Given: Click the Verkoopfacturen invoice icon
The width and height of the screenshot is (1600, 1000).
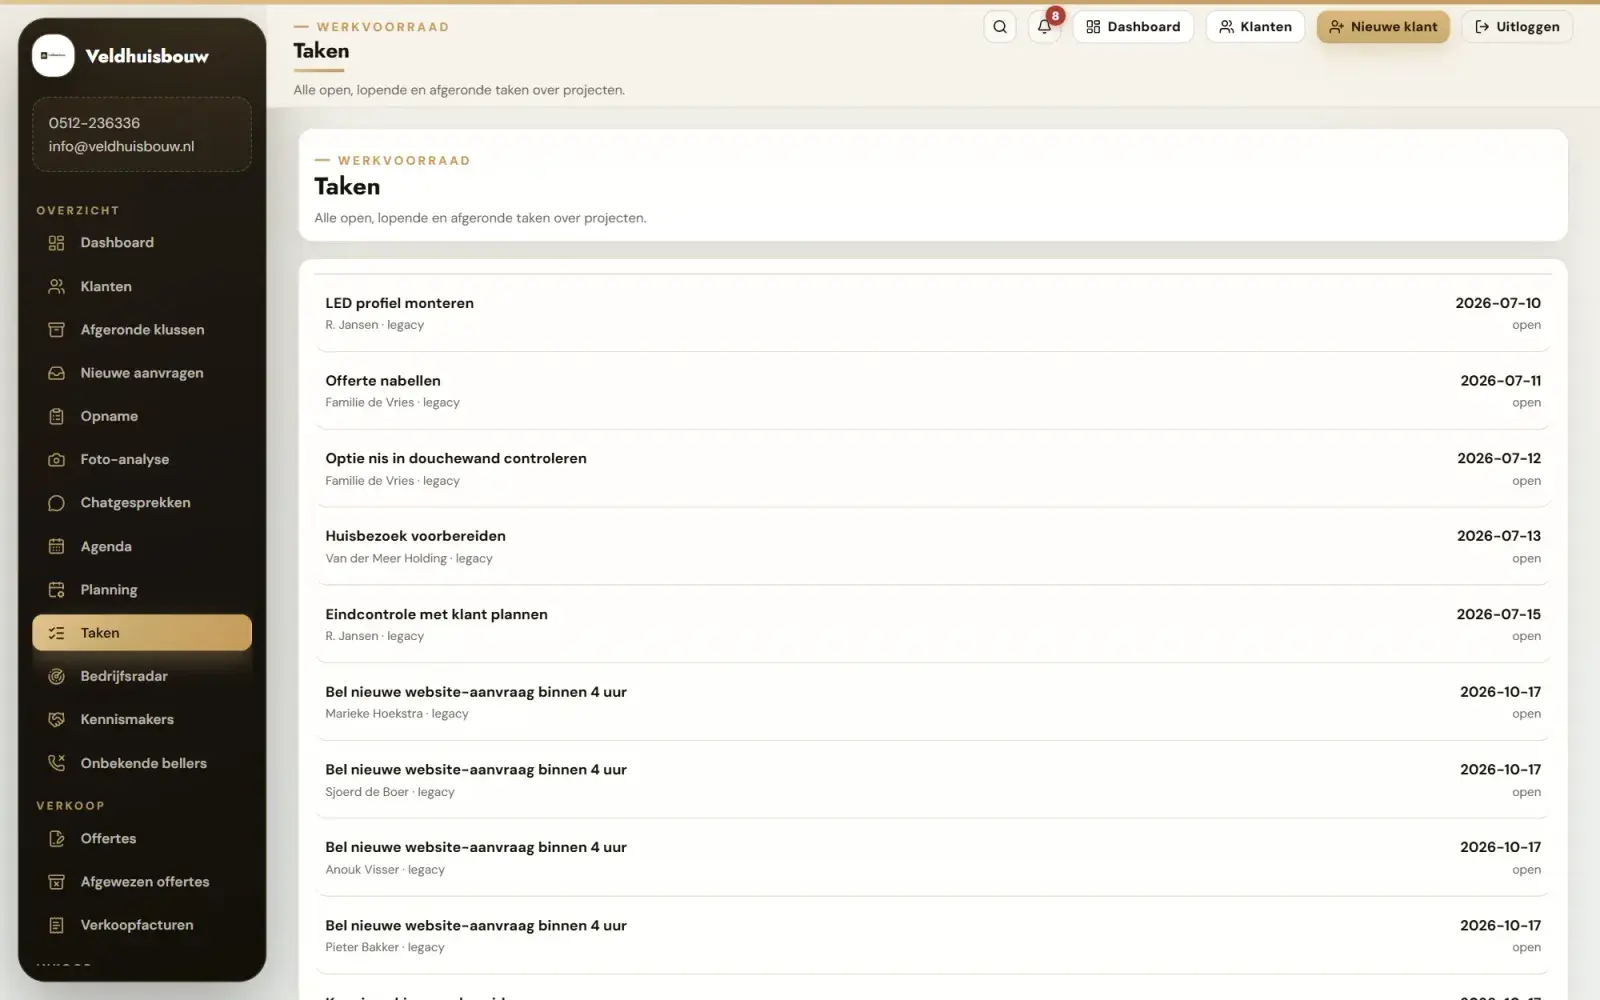Looking at the screenshot, I should click(x=57, y=925).
